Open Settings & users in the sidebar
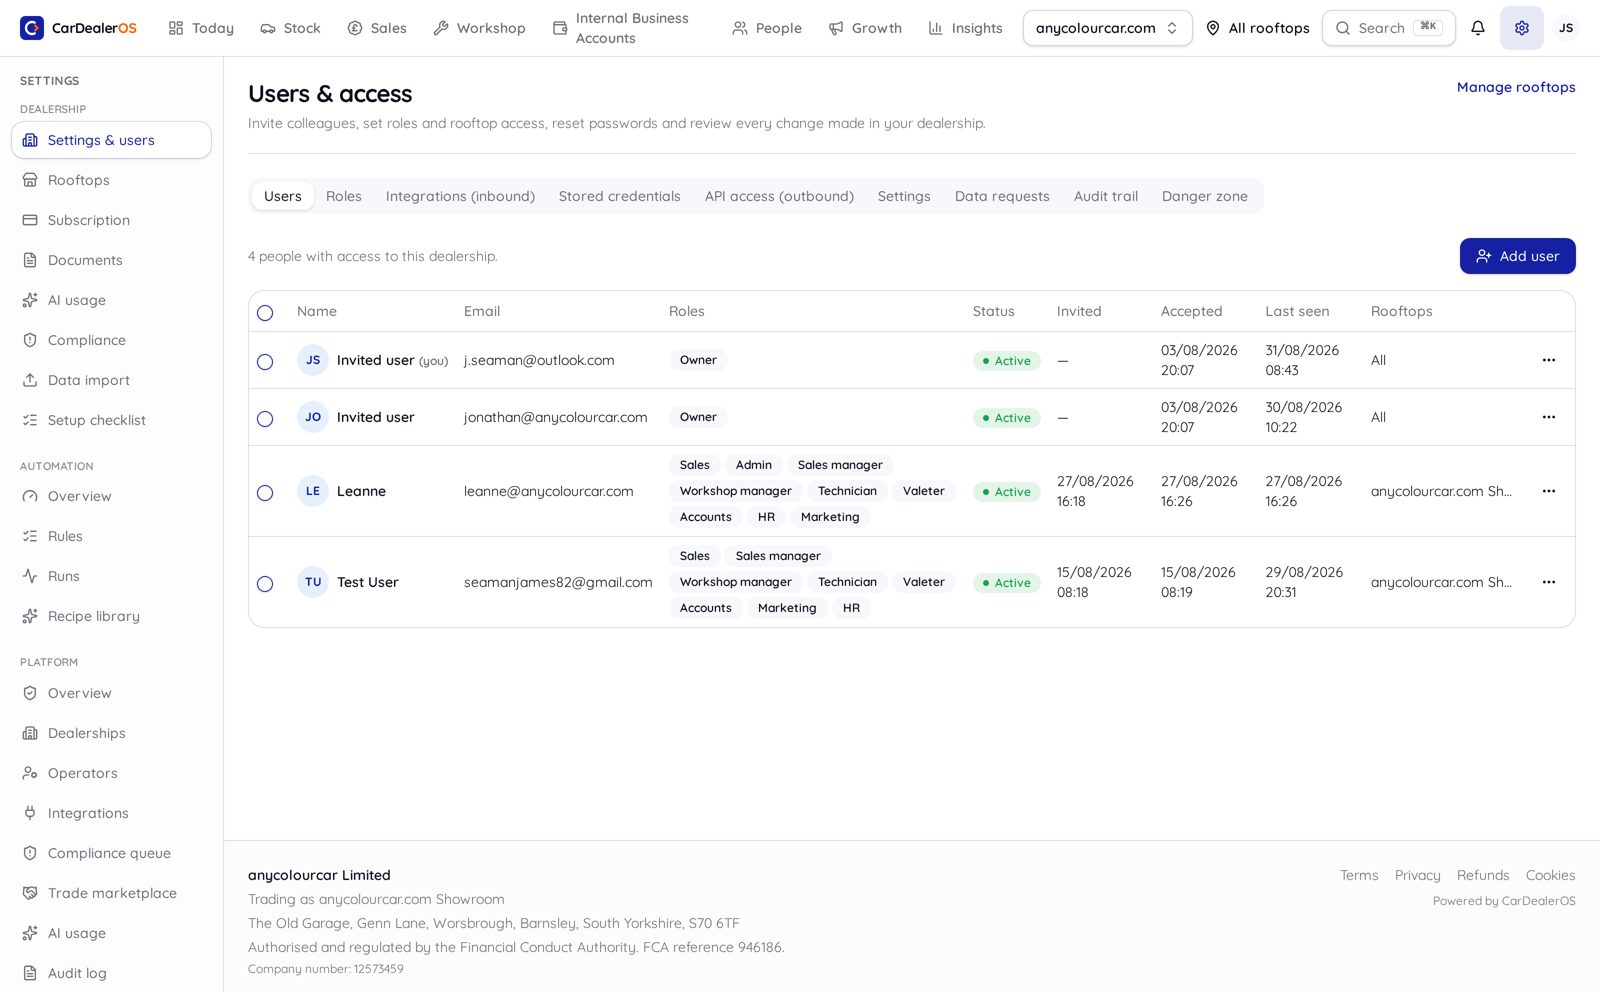The width and height of the screenshot is (1600, 992). tap(111, 140)
